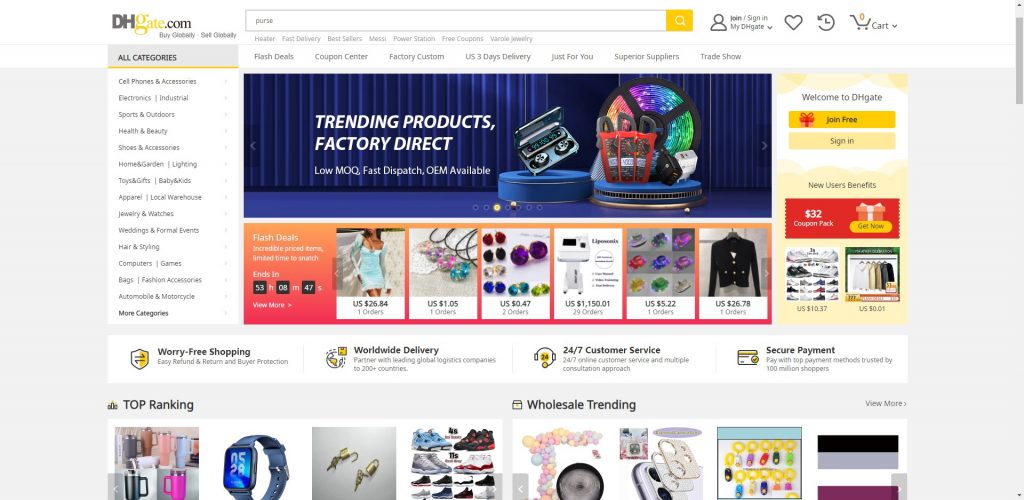The image size is (1024, 500).
Task: Open the wishlist heart icon
Action: pos(793,23)
